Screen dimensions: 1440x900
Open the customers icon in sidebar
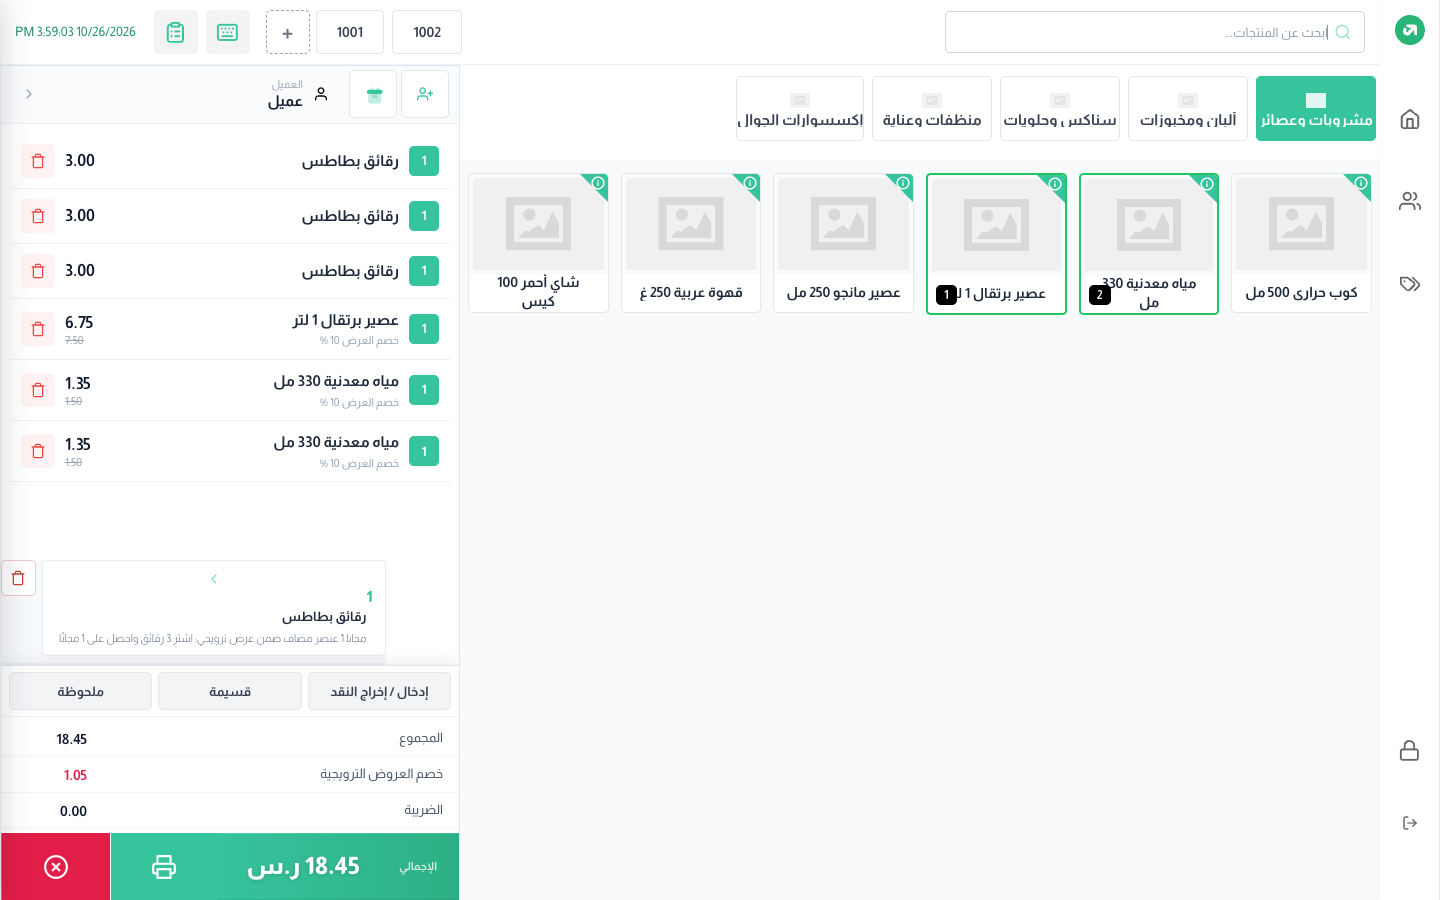pos(1410,201)
